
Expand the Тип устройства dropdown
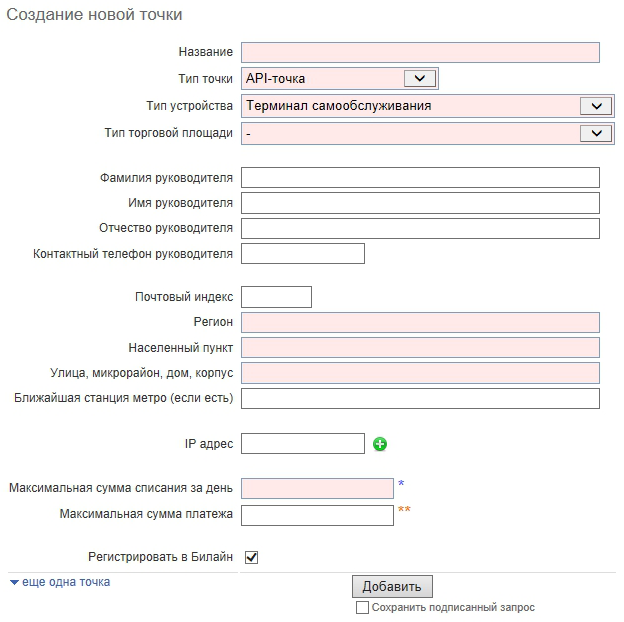point(427,106)
